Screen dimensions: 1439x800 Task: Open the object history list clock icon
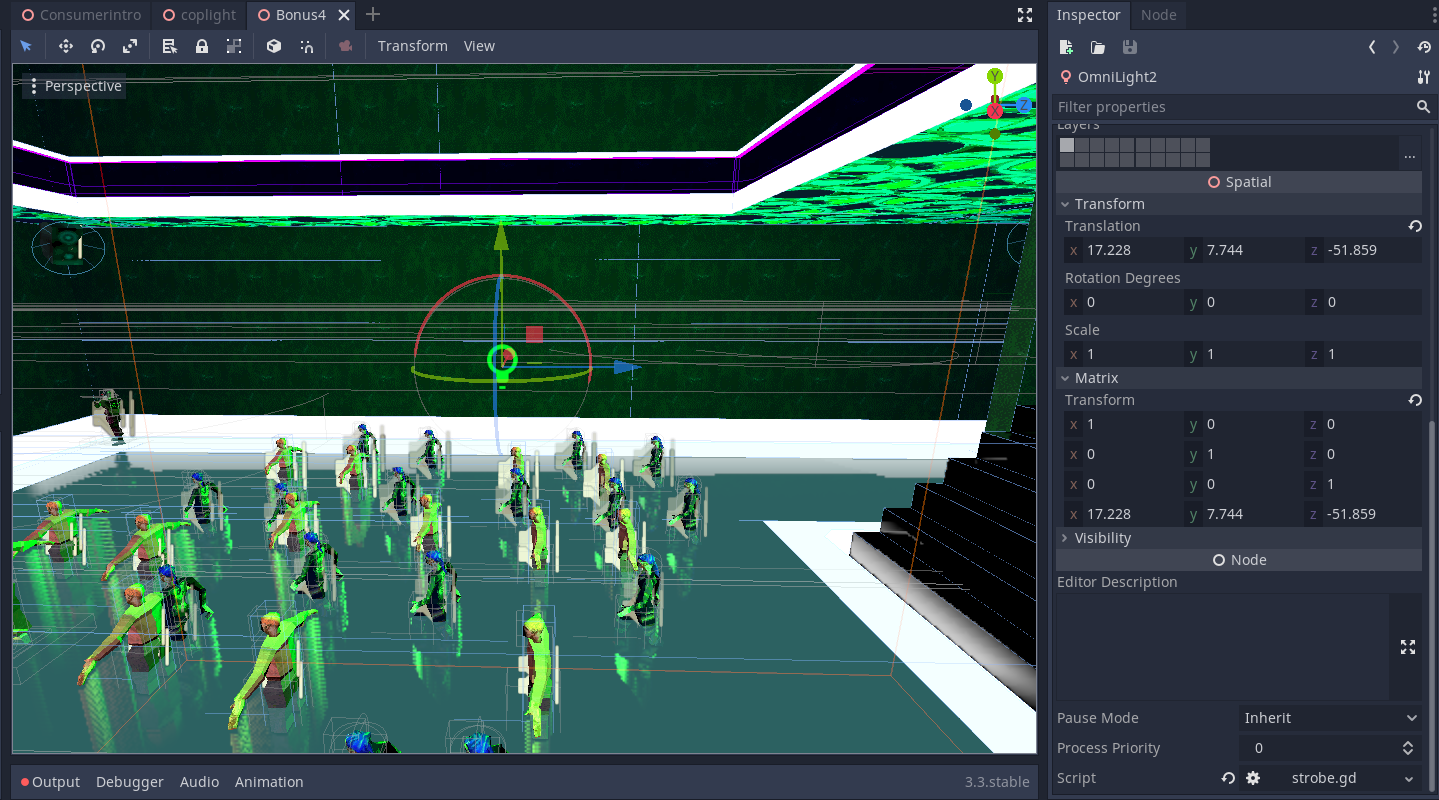1424,47
